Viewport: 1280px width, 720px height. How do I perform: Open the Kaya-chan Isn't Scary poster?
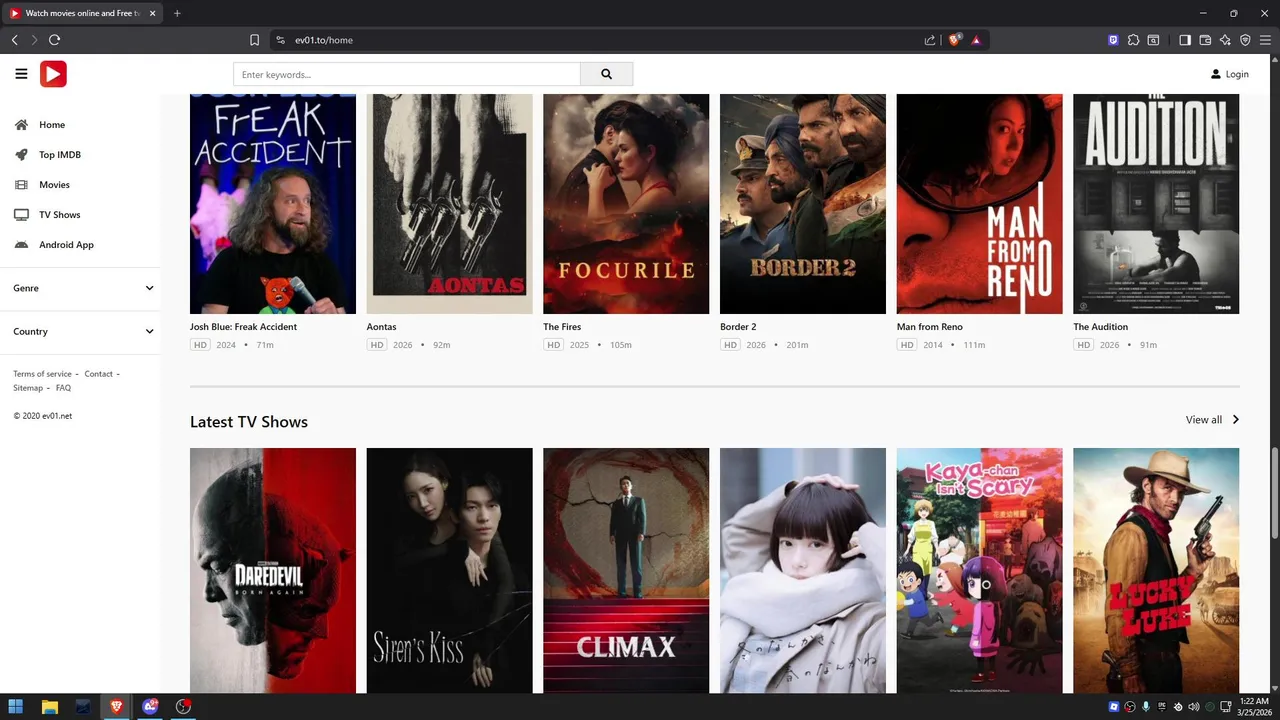[979, 571]
